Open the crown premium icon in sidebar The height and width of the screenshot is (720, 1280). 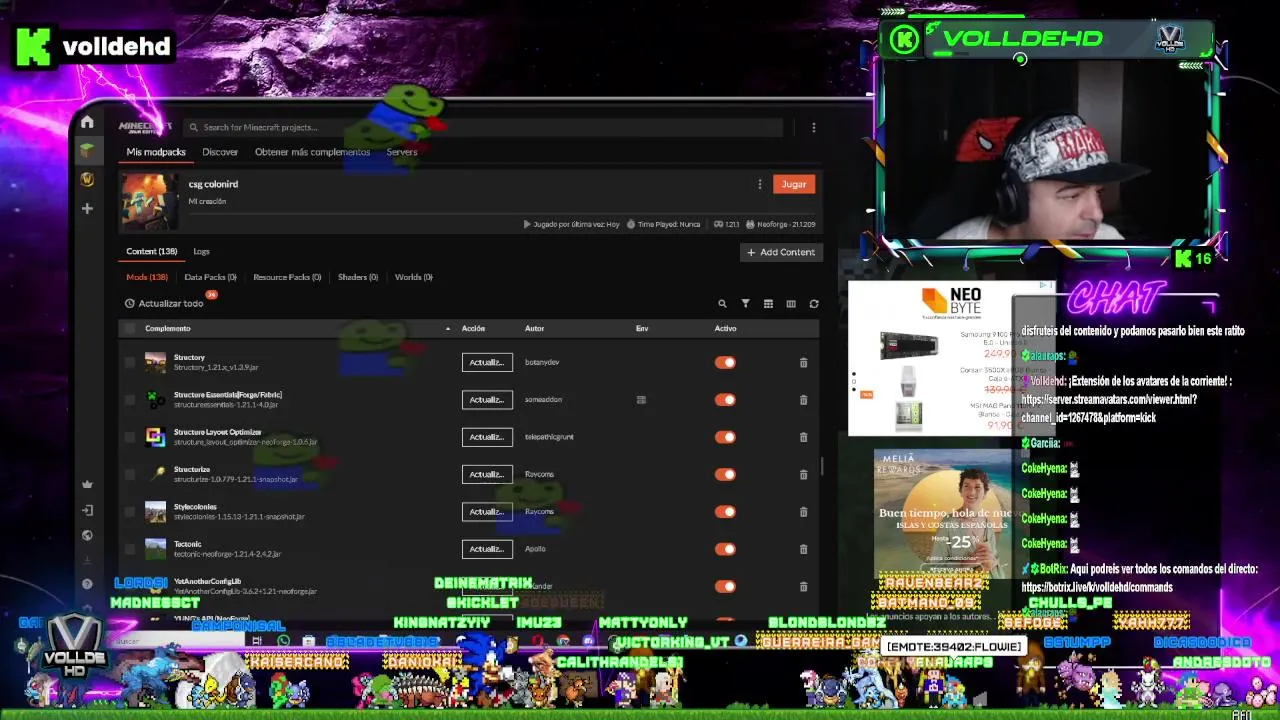click(87, 484)
